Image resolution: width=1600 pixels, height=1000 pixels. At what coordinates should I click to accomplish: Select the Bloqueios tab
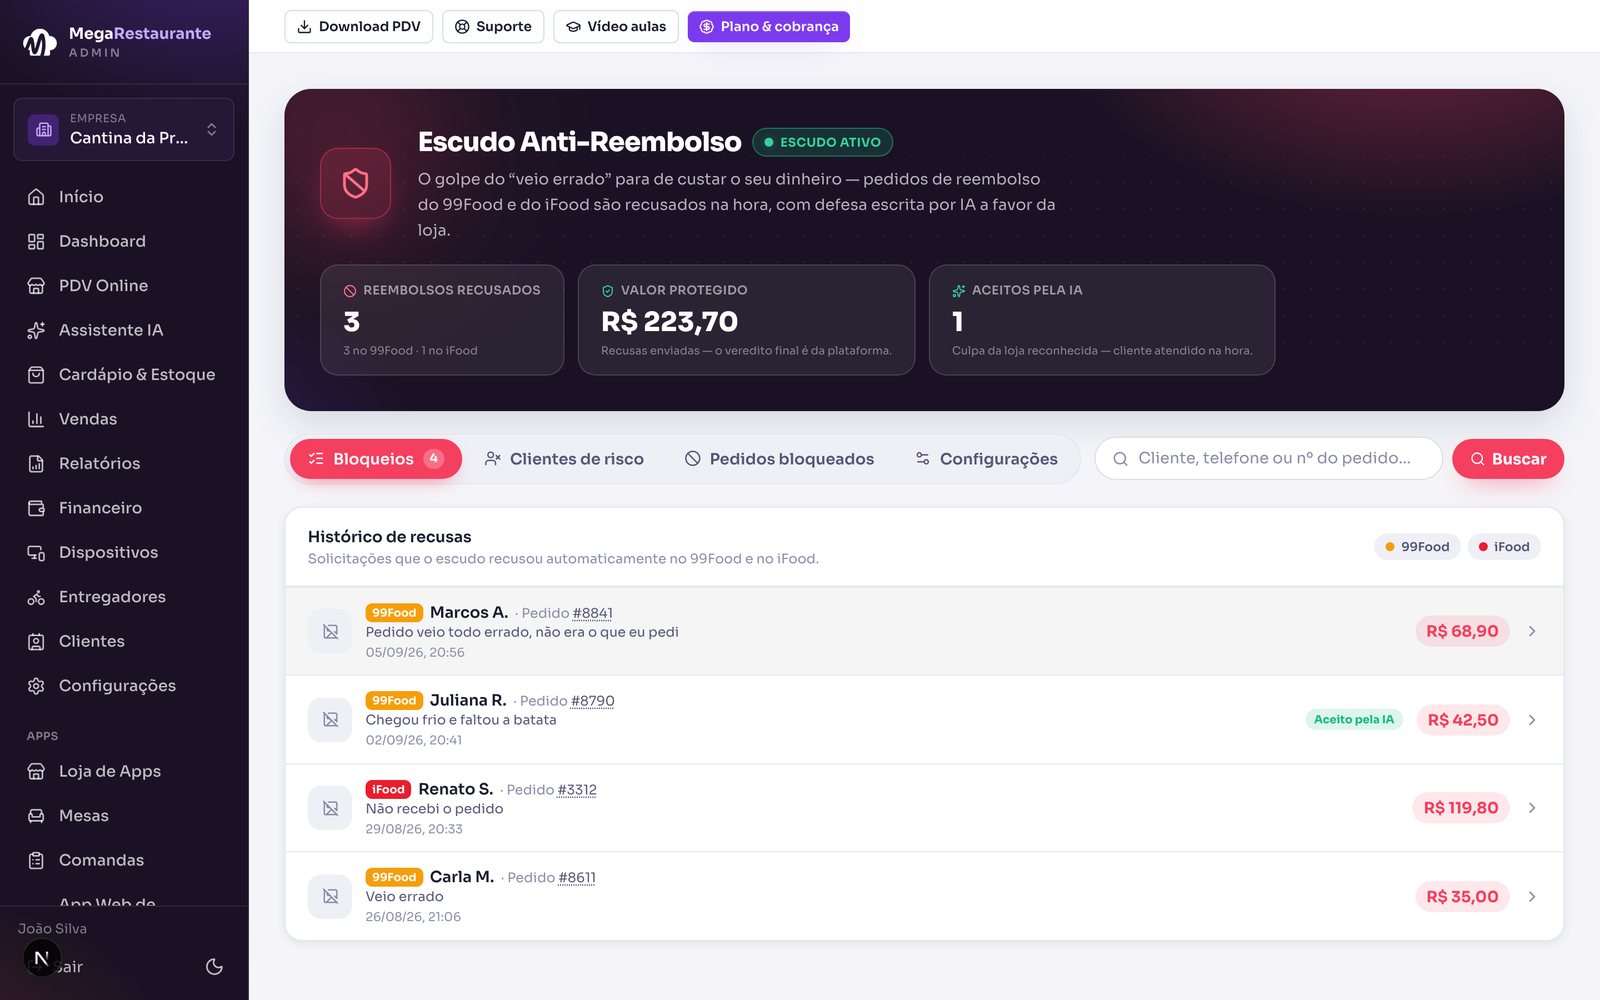(376, 459)
